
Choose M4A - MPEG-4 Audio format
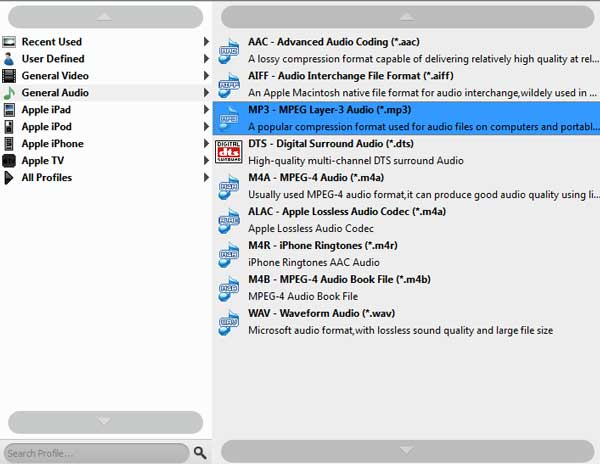coord(406,186)
